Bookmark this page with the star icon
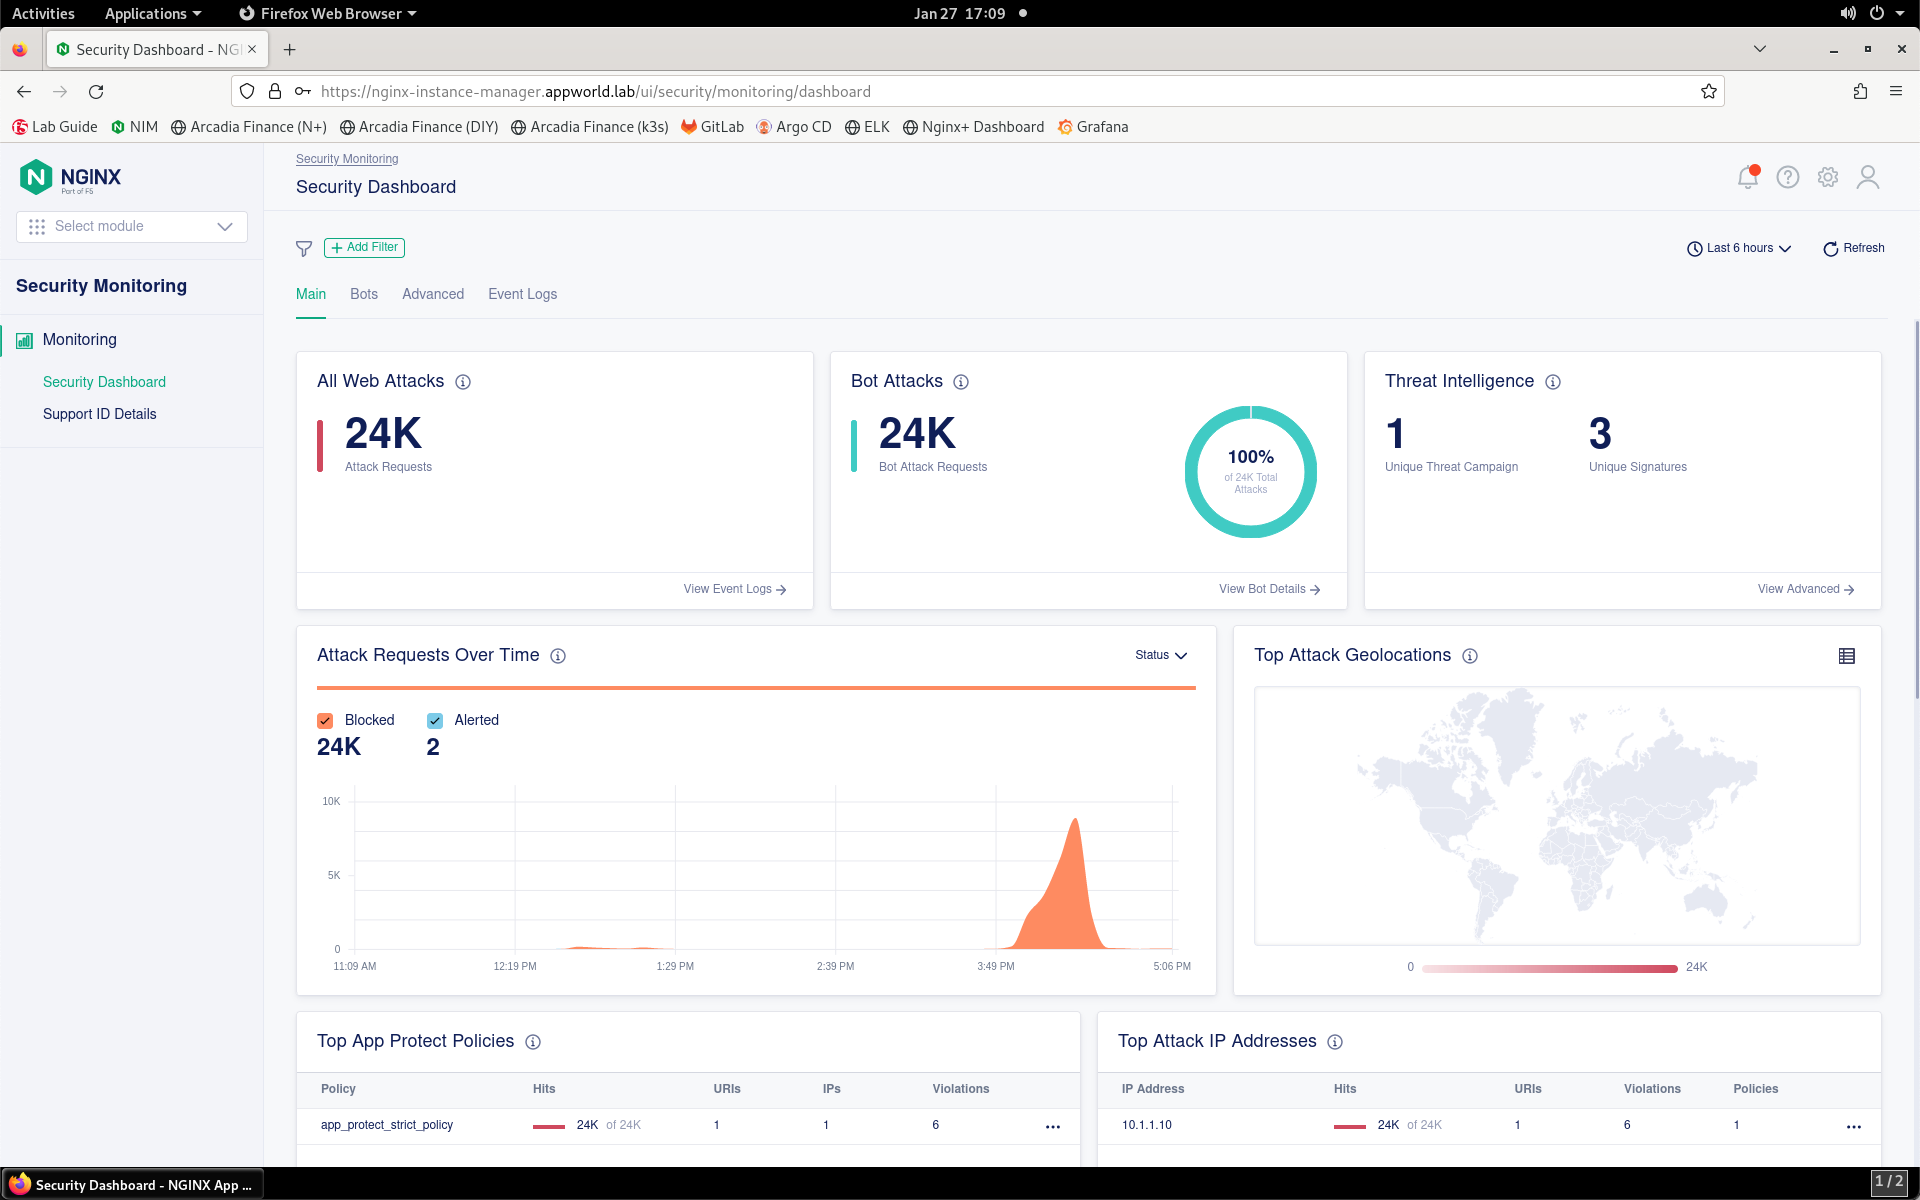Screen dimensions: 1920x1200 [x=1709, y=92]
